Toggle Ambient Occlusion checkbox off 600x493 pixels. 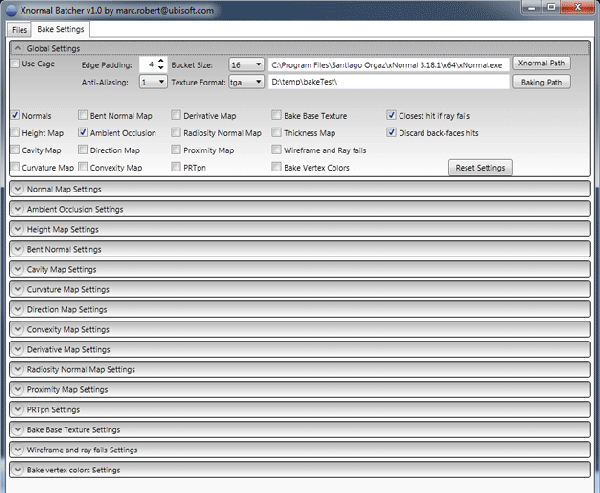coord(83,132)
